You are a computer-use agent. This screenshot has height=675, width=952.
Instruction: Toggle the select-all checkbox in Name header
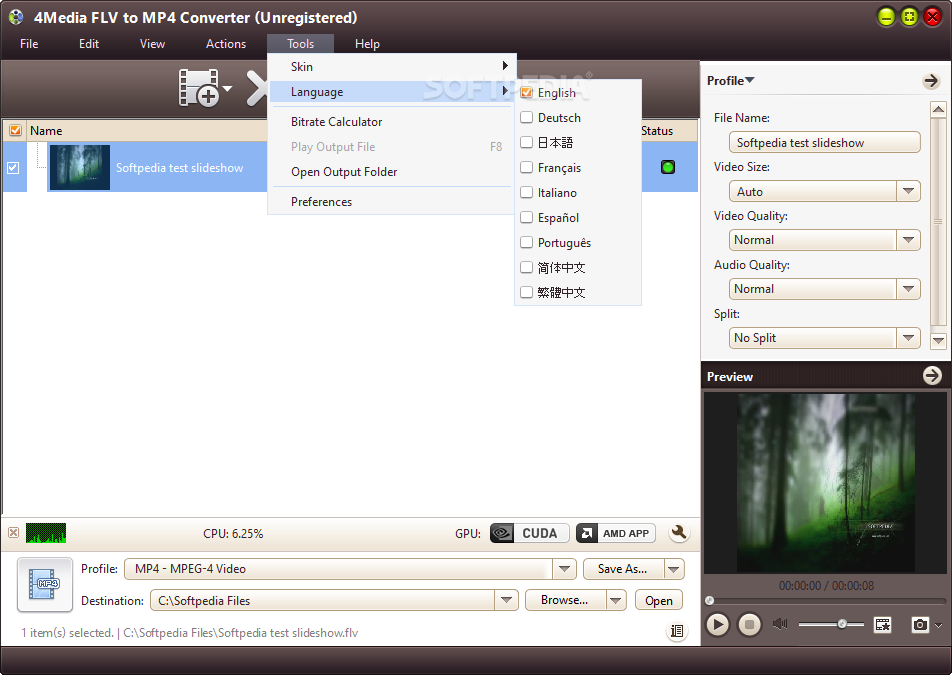15,131
